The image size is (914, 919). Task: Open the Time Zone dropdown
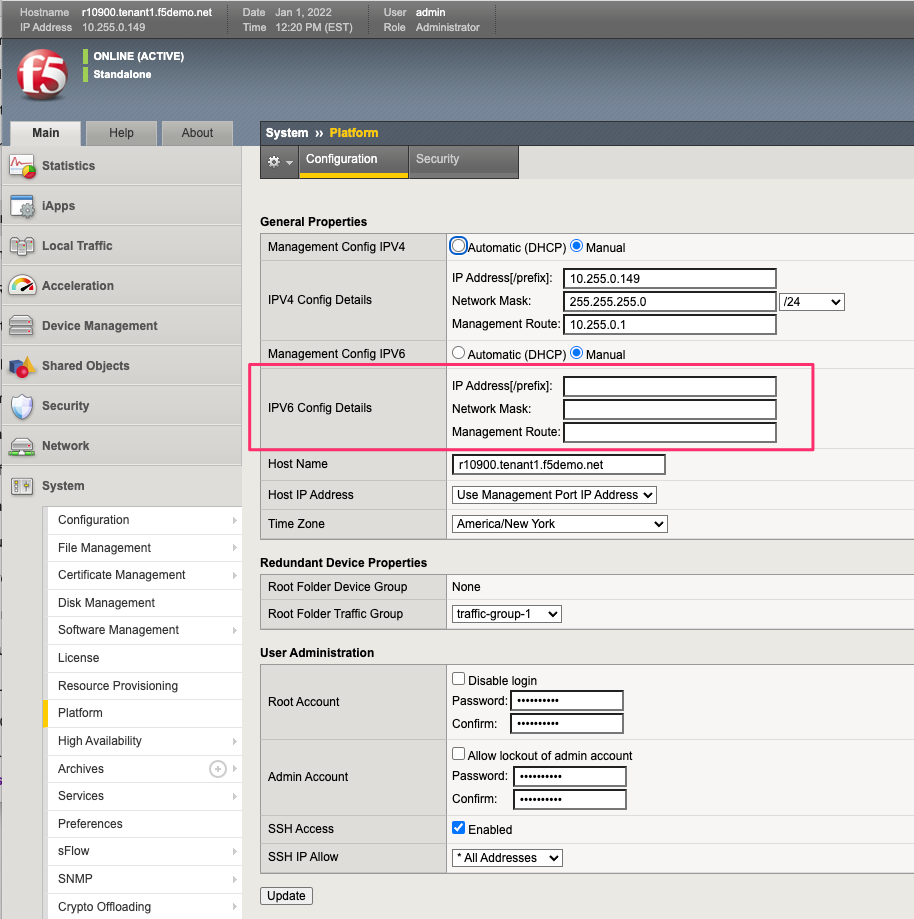(559, 524)
